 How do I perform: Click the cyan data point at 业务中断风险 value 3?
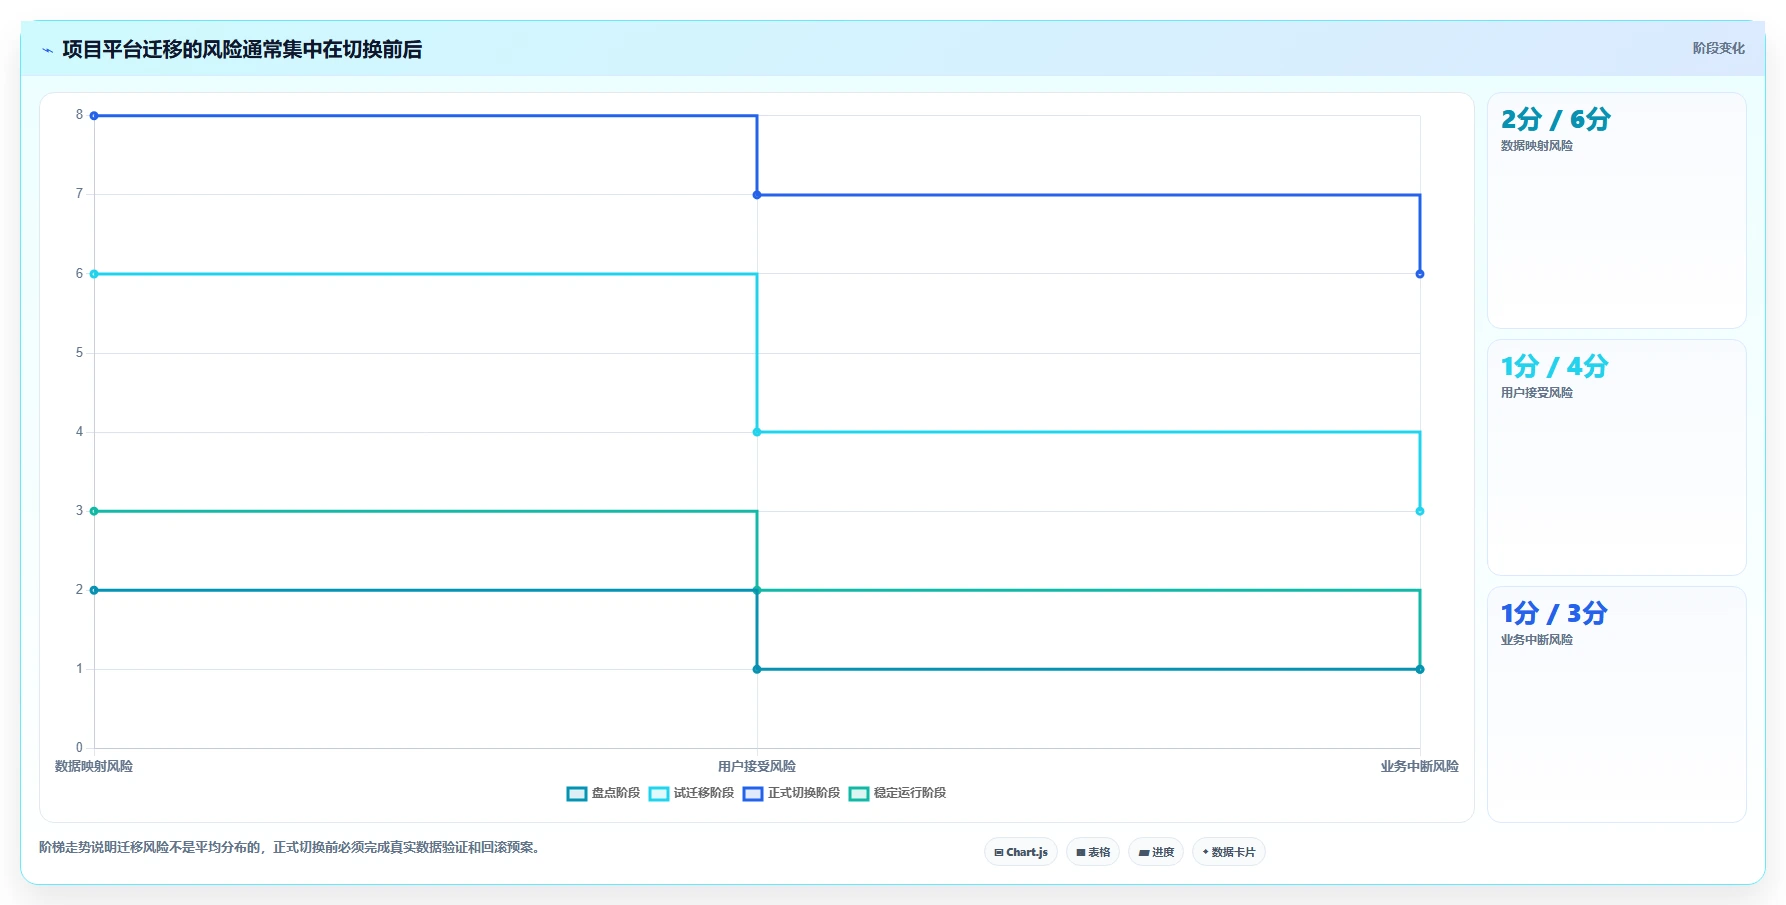coord(1420,511)
